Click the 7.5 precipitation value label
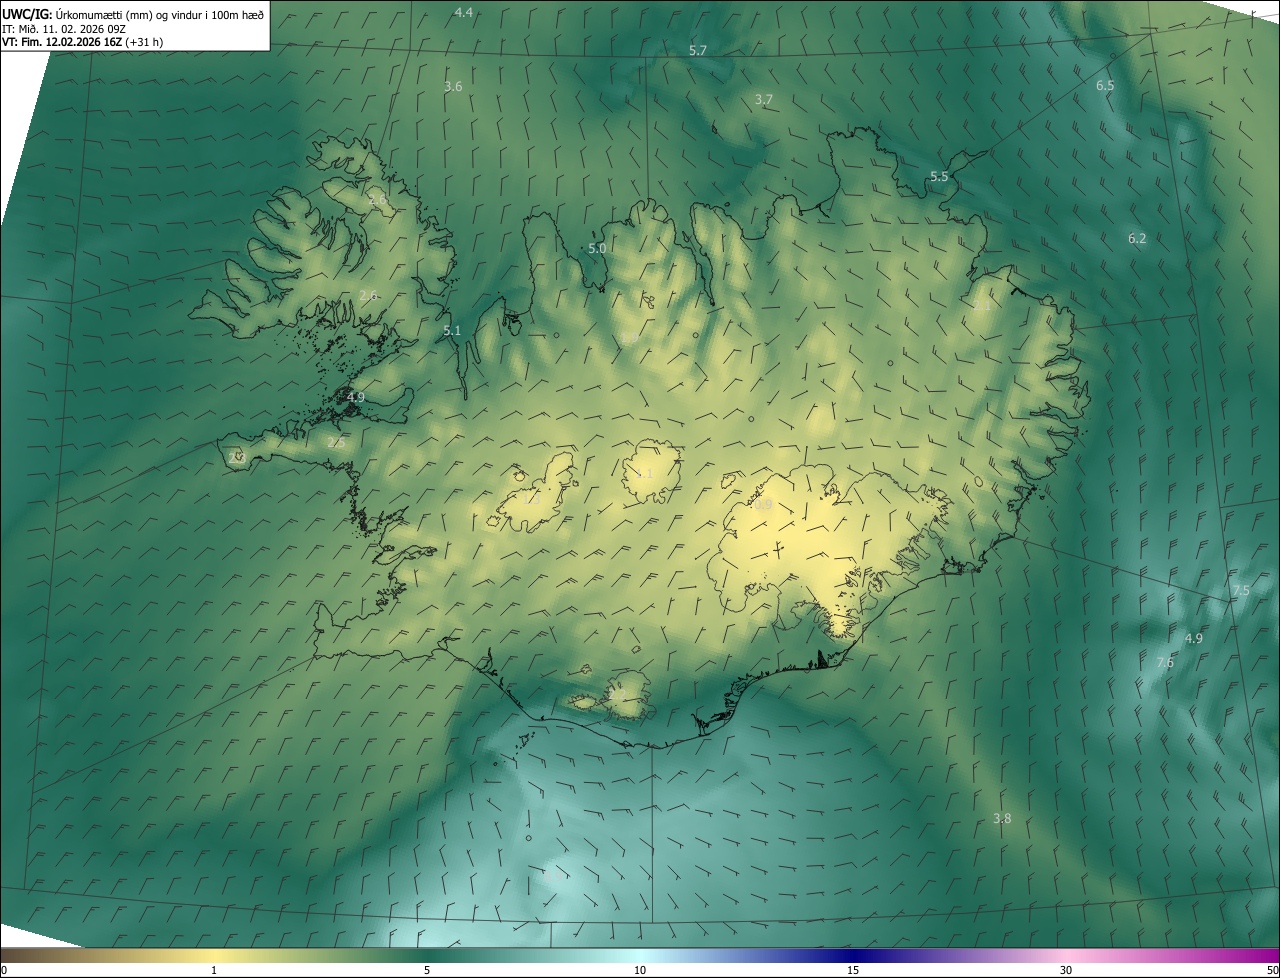This screenshot has height=978, width=1280. pyautogui.click(x=1240, y=591)
